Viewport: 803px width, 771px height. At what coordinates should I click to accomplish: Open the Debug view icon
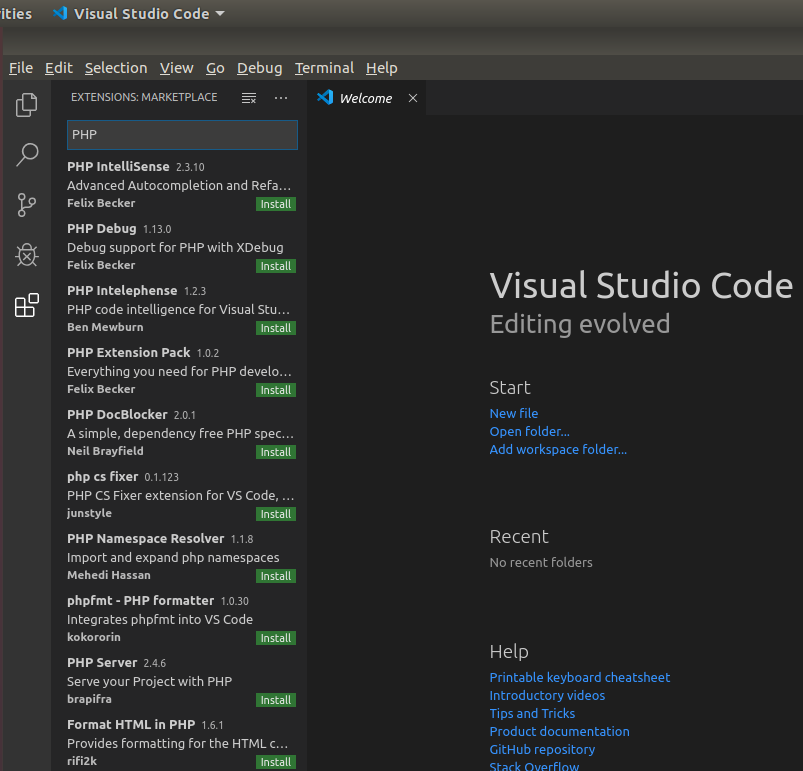click(27, 254)
